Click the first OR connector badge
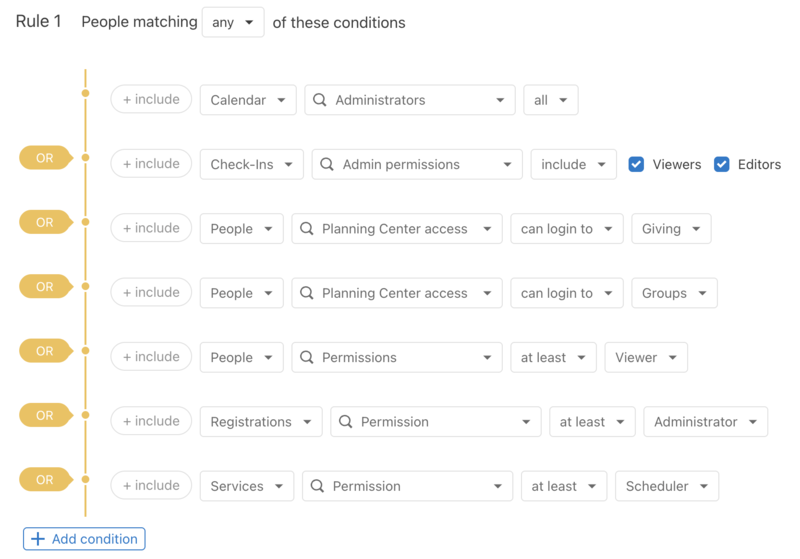Image resolution: width=800 pixels, height=559 pixels. (x=45, y=158)
